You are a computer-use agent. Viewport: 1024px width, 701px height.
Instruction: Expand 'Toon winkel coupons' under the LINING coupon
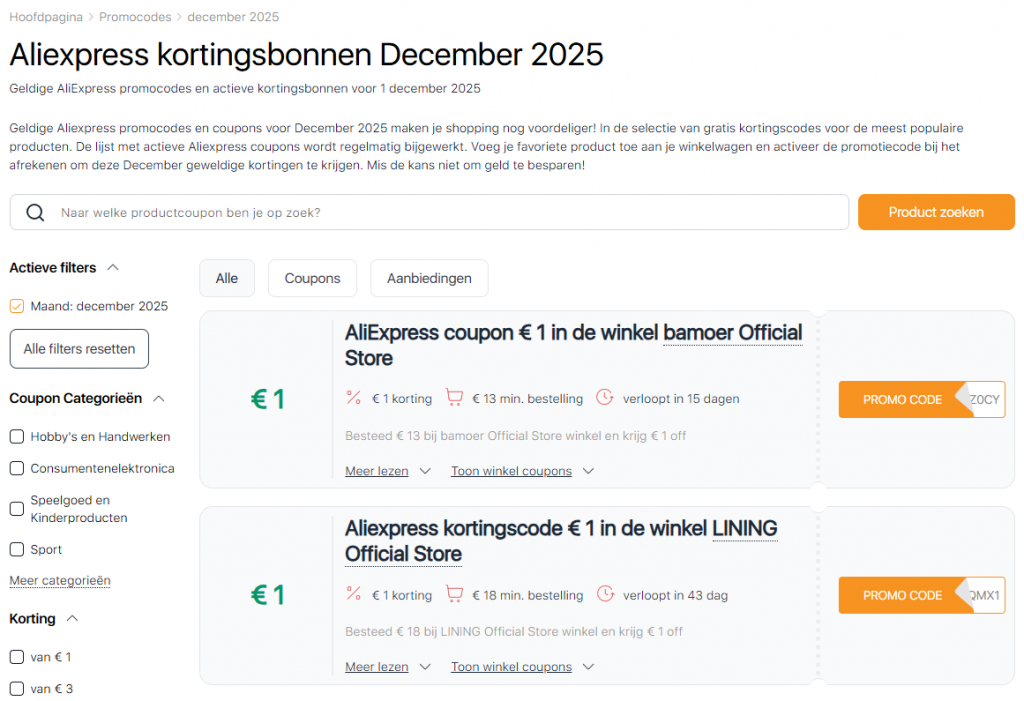coord(512,666)
